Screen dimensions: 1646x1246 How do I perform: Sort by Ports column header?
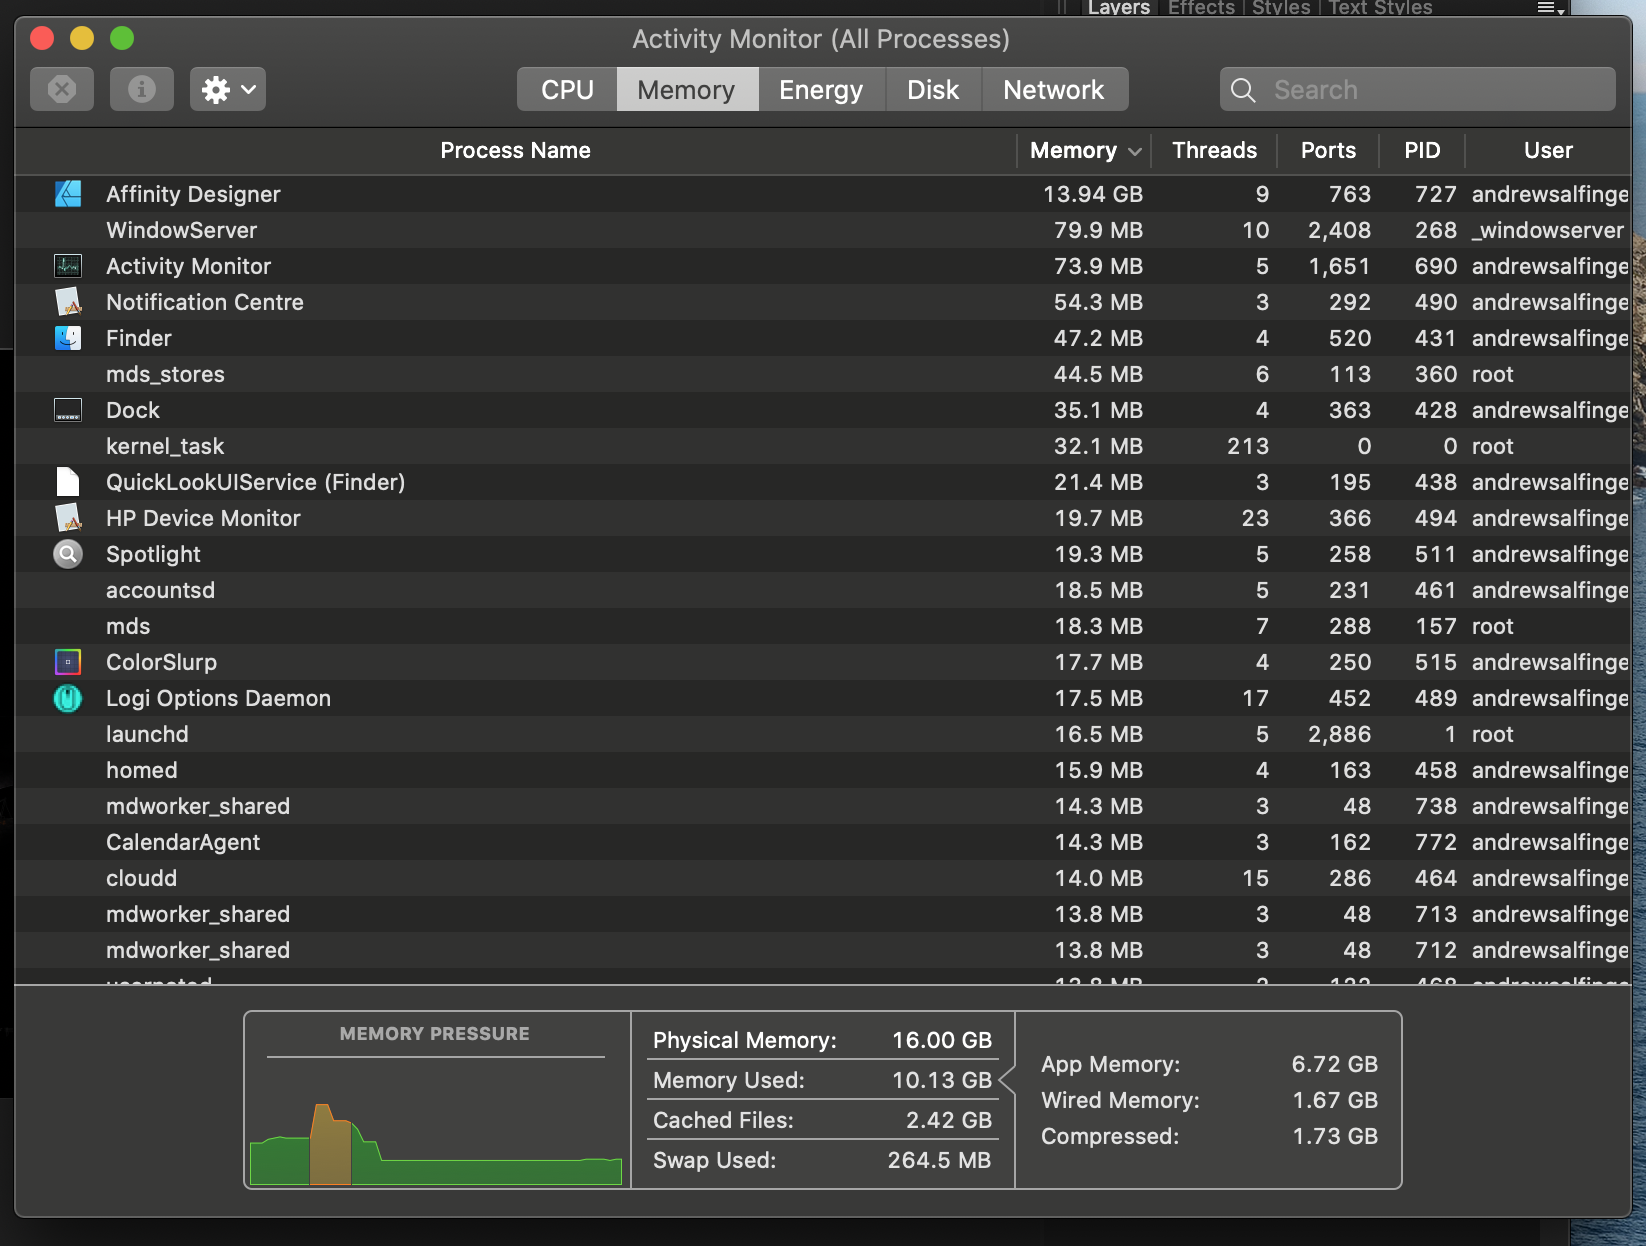click(1328, 150)
